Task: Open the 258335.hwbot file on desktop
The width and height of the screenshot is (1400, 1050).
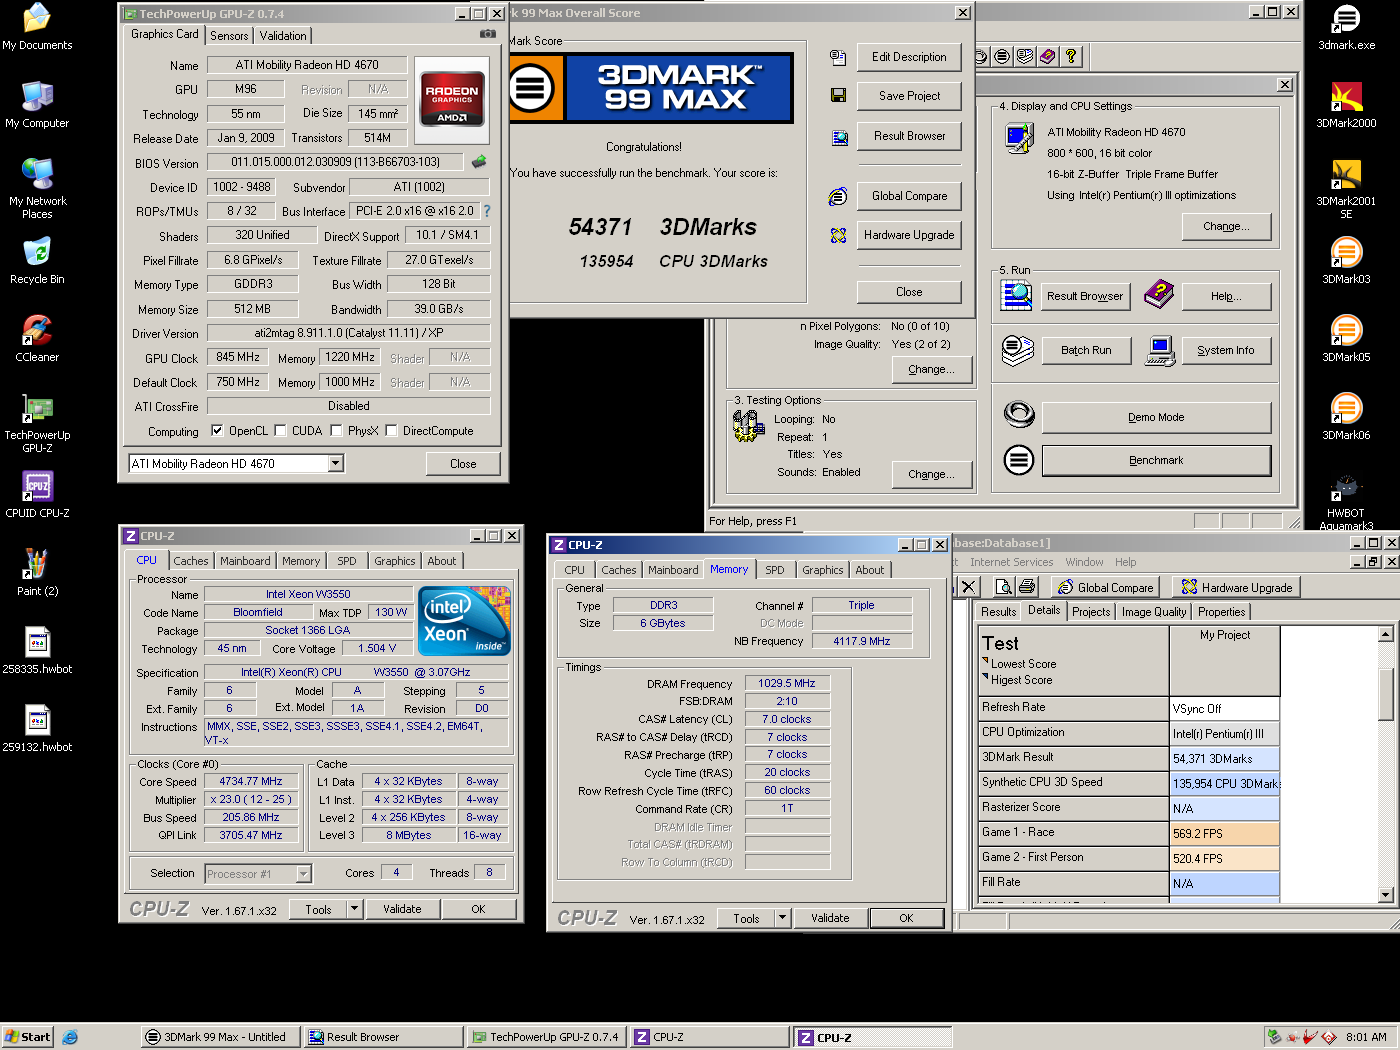Action: click(x=37, y=650)
